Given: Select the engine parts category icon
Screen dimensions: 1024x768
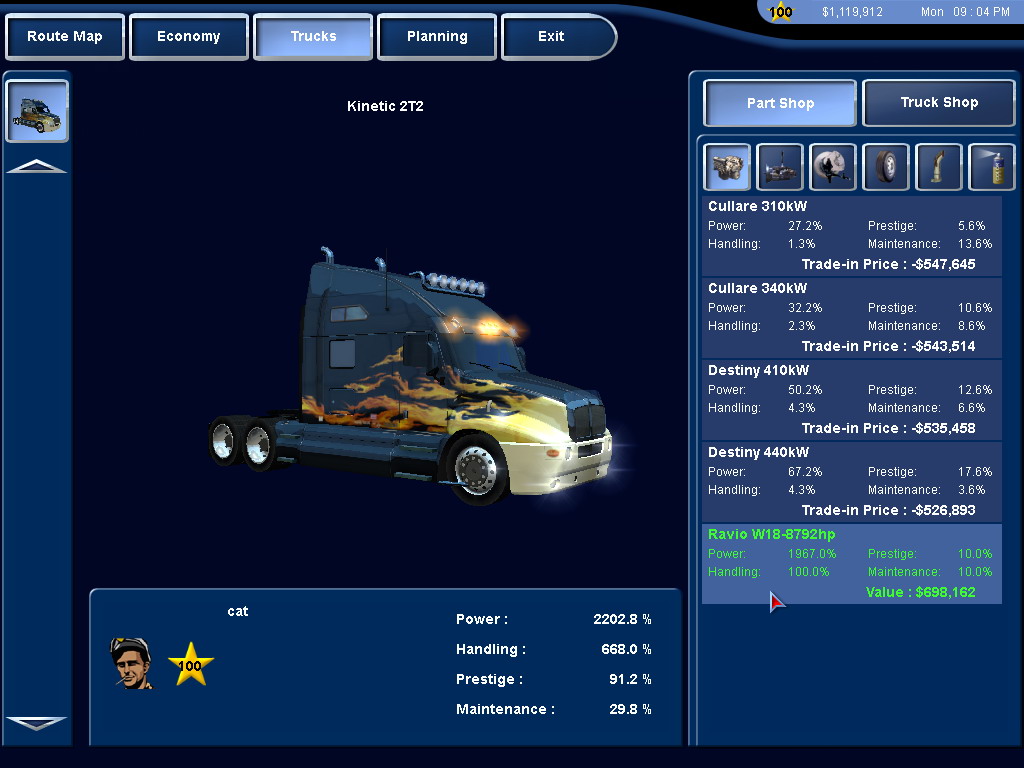Looking at the screenshot, I should 727,167.
